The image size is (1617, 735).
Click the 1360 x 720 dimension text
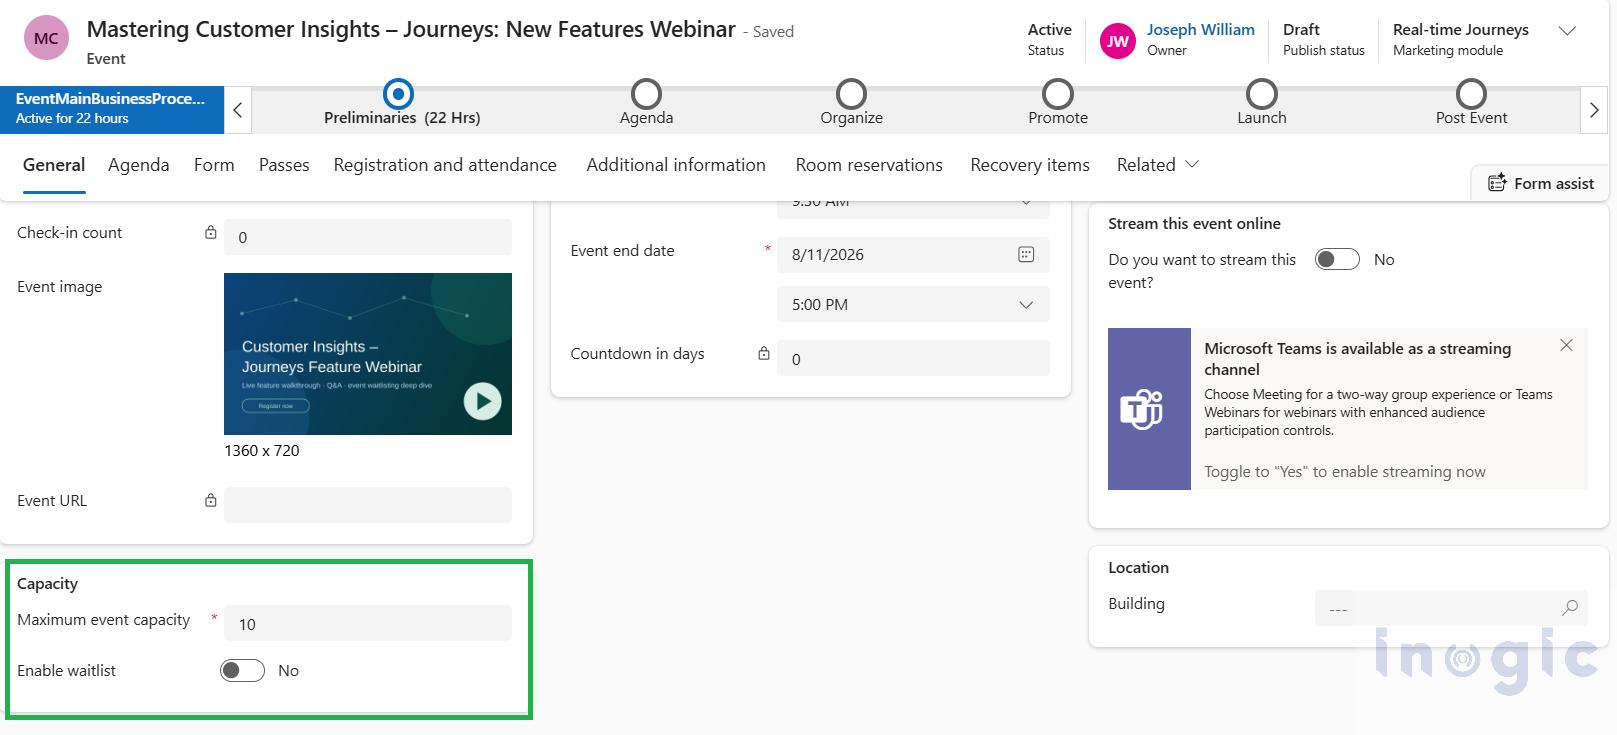262,451
